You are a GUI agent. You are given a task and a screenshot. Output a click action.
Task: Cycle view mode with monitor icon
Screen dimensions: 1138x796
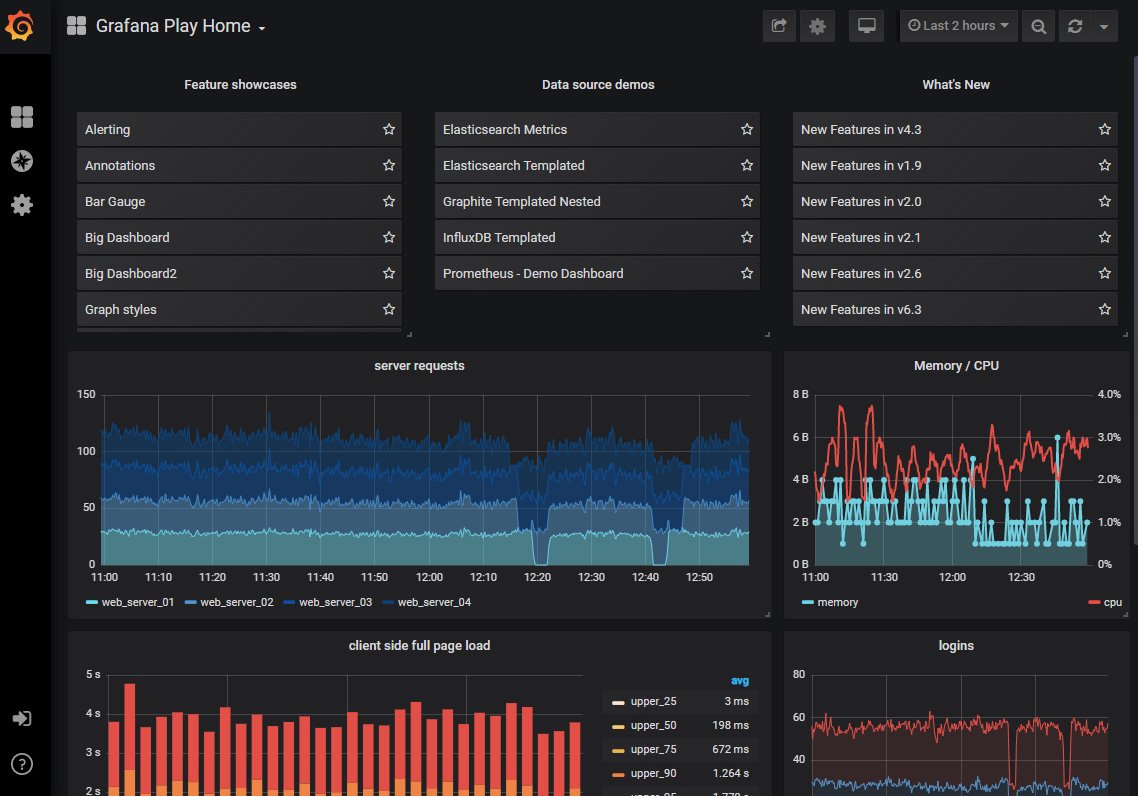(x=867, y=26)
